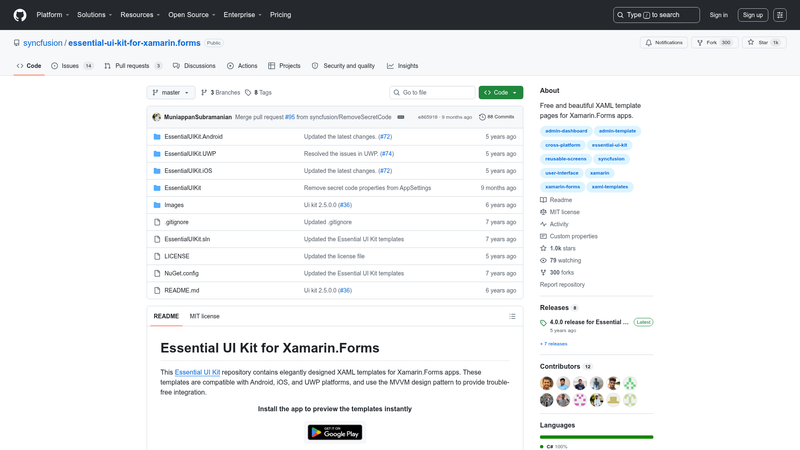Viewport: 800px width, 450px height.
Task: Switch to the Insights tab
Action: tap(403, 66)
